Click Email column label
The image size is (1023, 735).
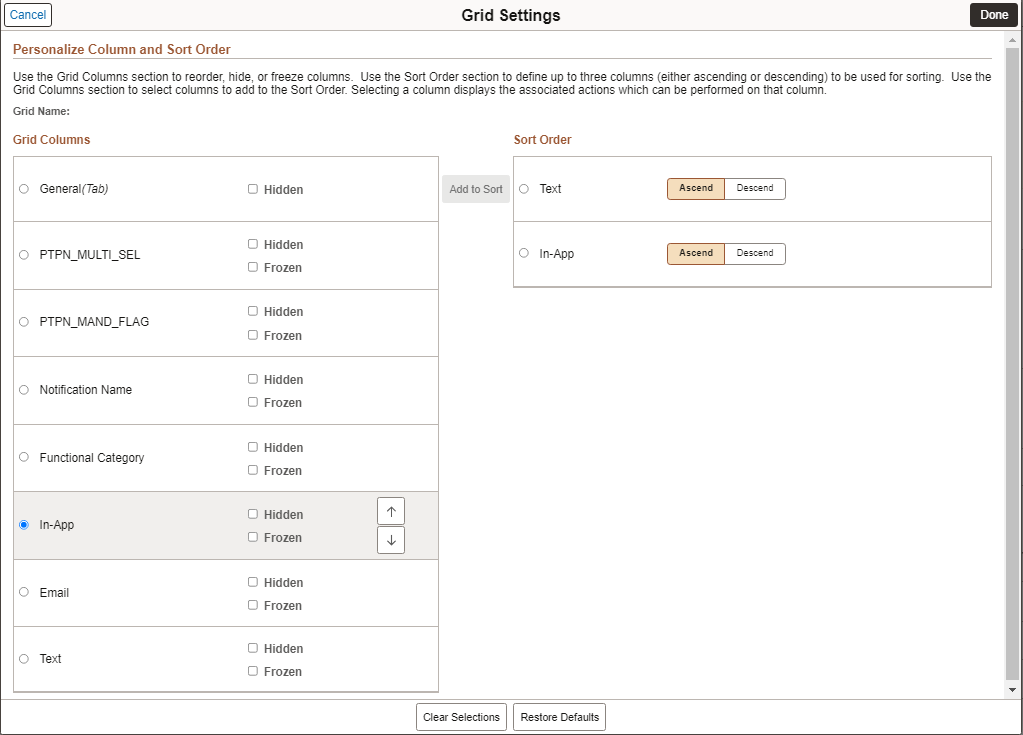(54, 592)
